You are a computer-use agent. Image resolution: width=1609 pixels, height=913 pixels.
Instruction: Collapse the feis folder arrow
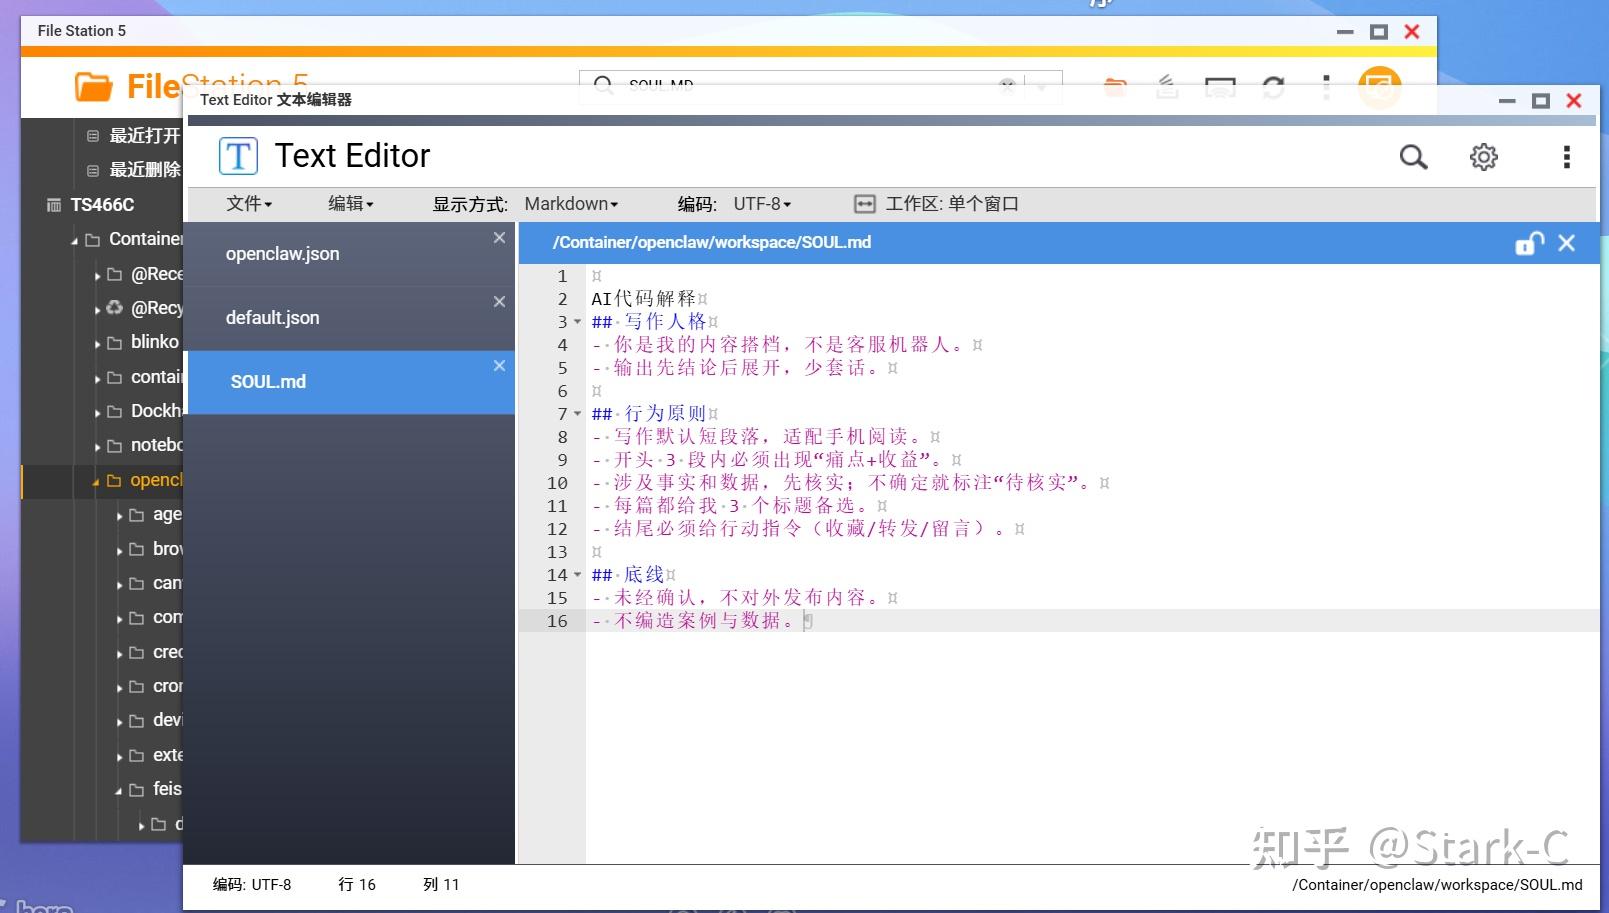click(x=119, y=791)
